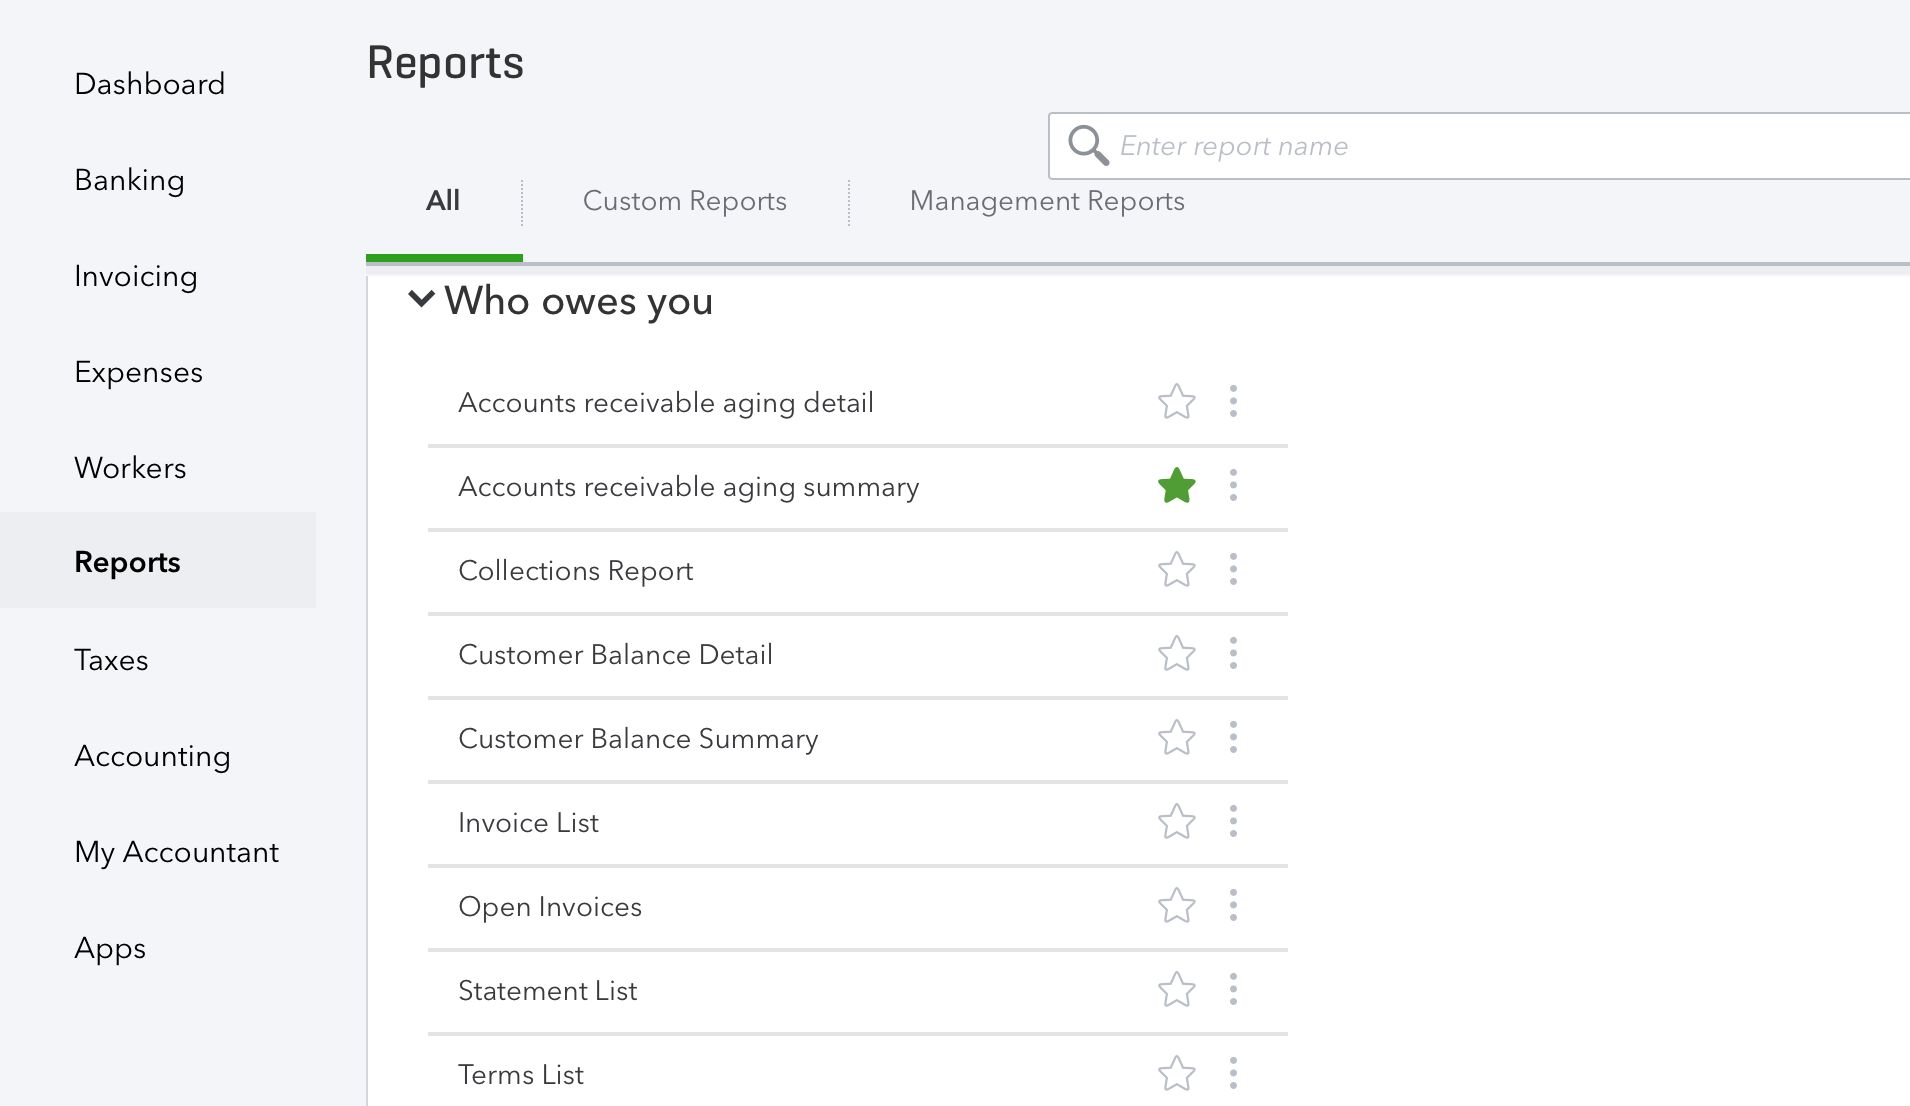Unfavorite Accounts receivable aging summary star
Screen dimensions: 1910x1106
click(1177, 487)
